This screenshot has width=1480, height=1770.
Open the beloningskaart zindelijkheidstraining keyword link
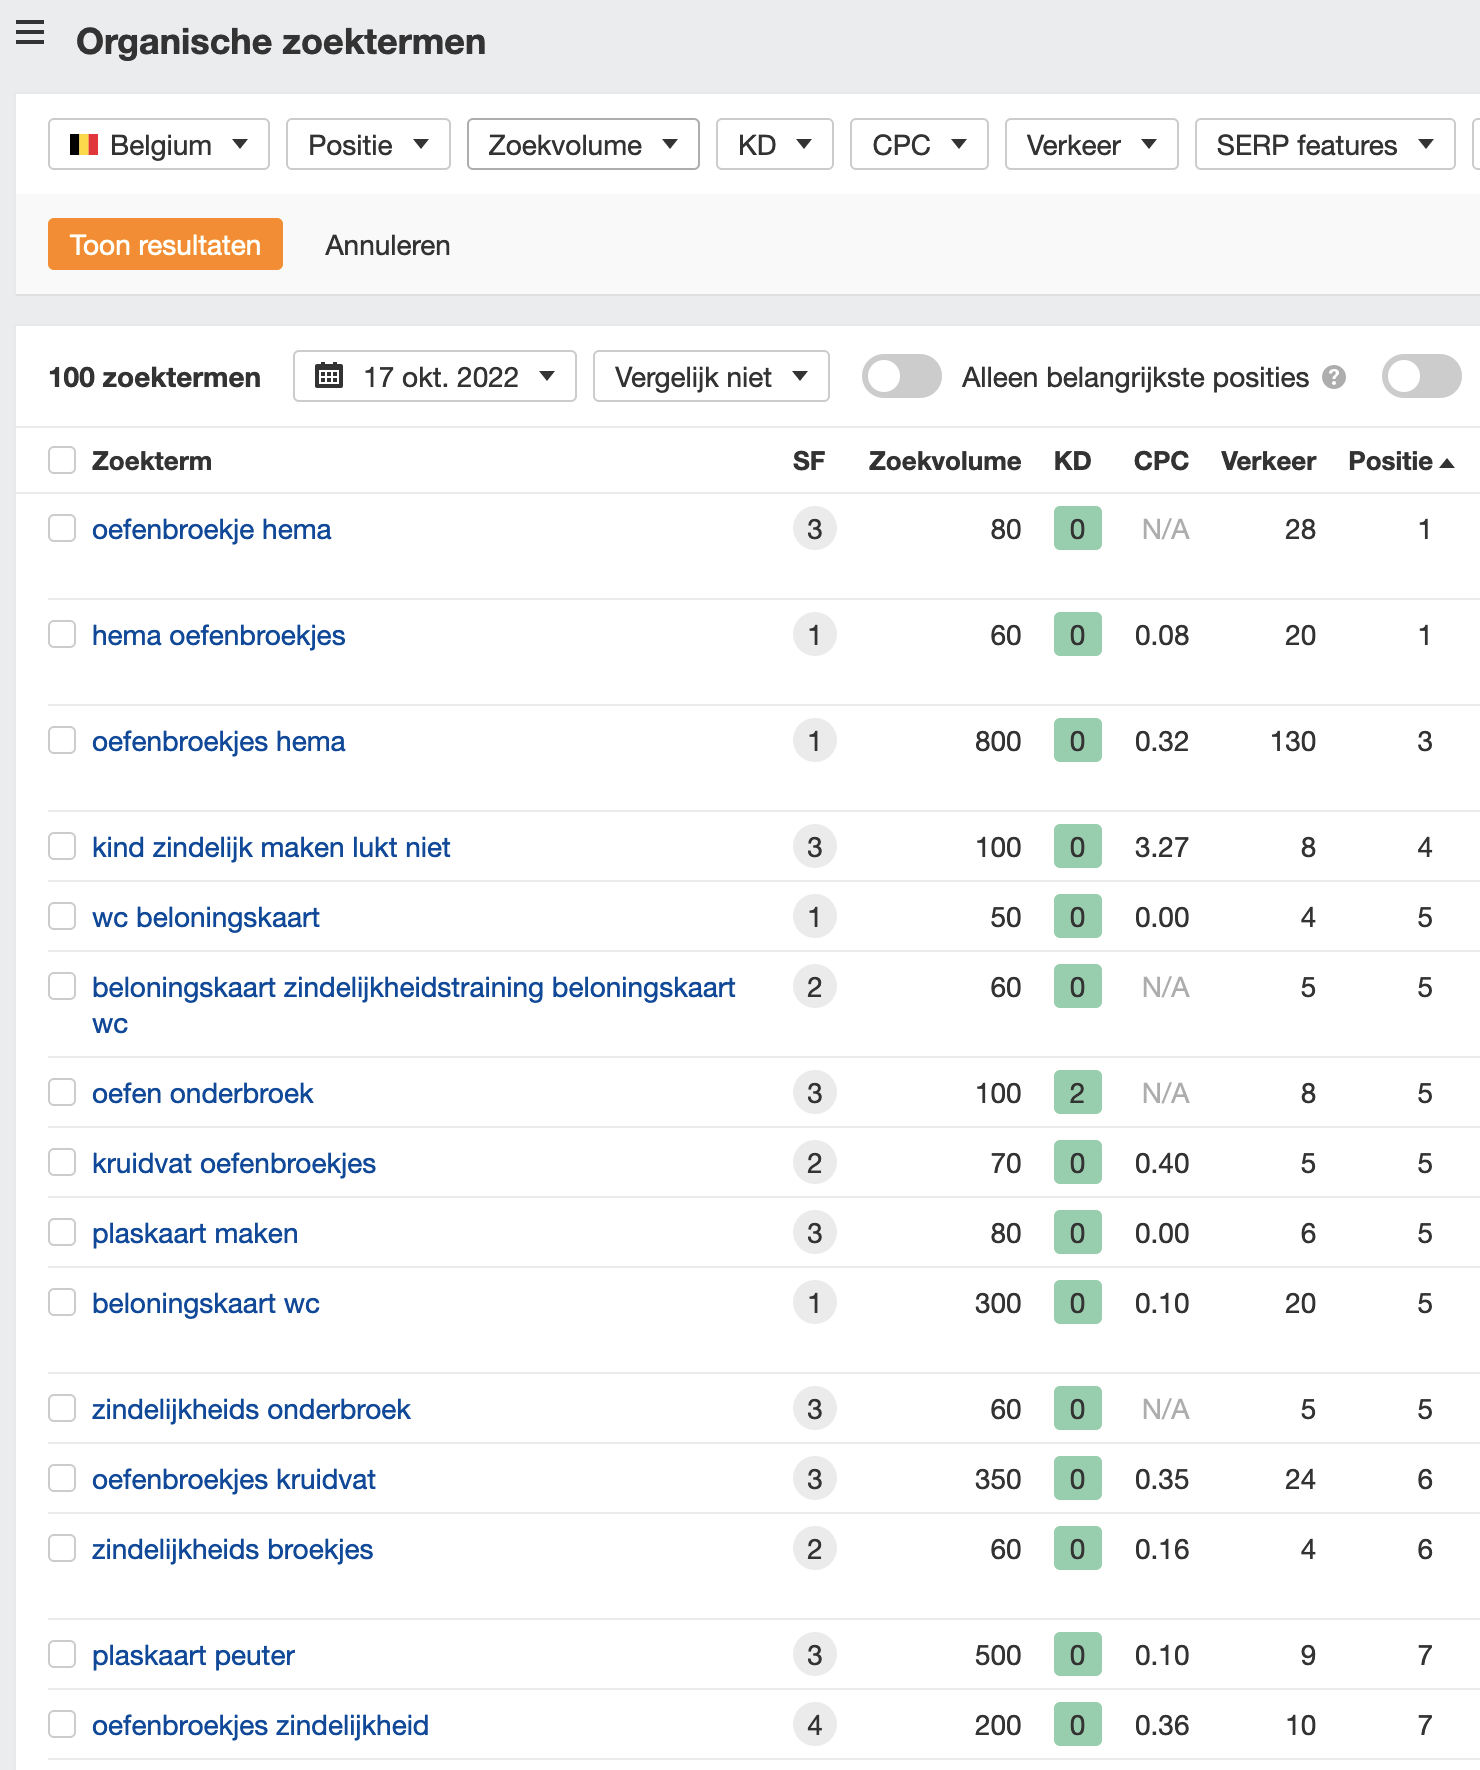click(413, 1005)
